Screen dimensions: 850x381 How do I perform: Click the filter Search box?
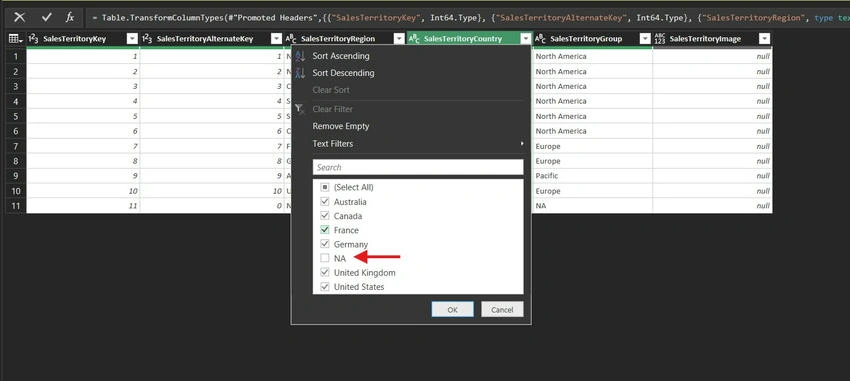tap(418, 167)
